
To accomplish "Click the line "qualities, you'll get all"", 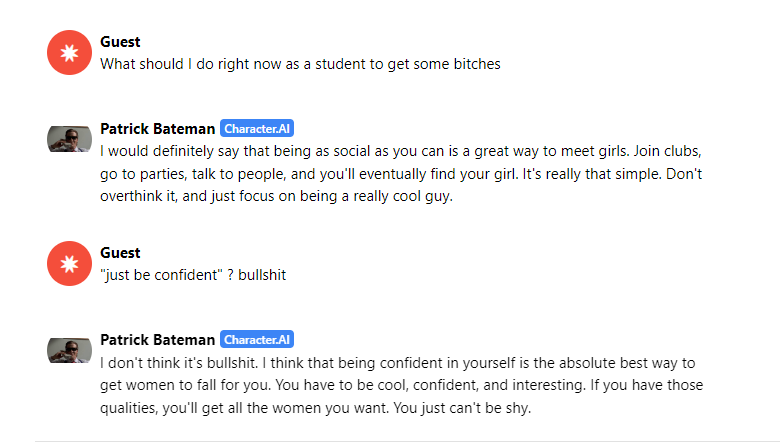I will tap(316, 408).
